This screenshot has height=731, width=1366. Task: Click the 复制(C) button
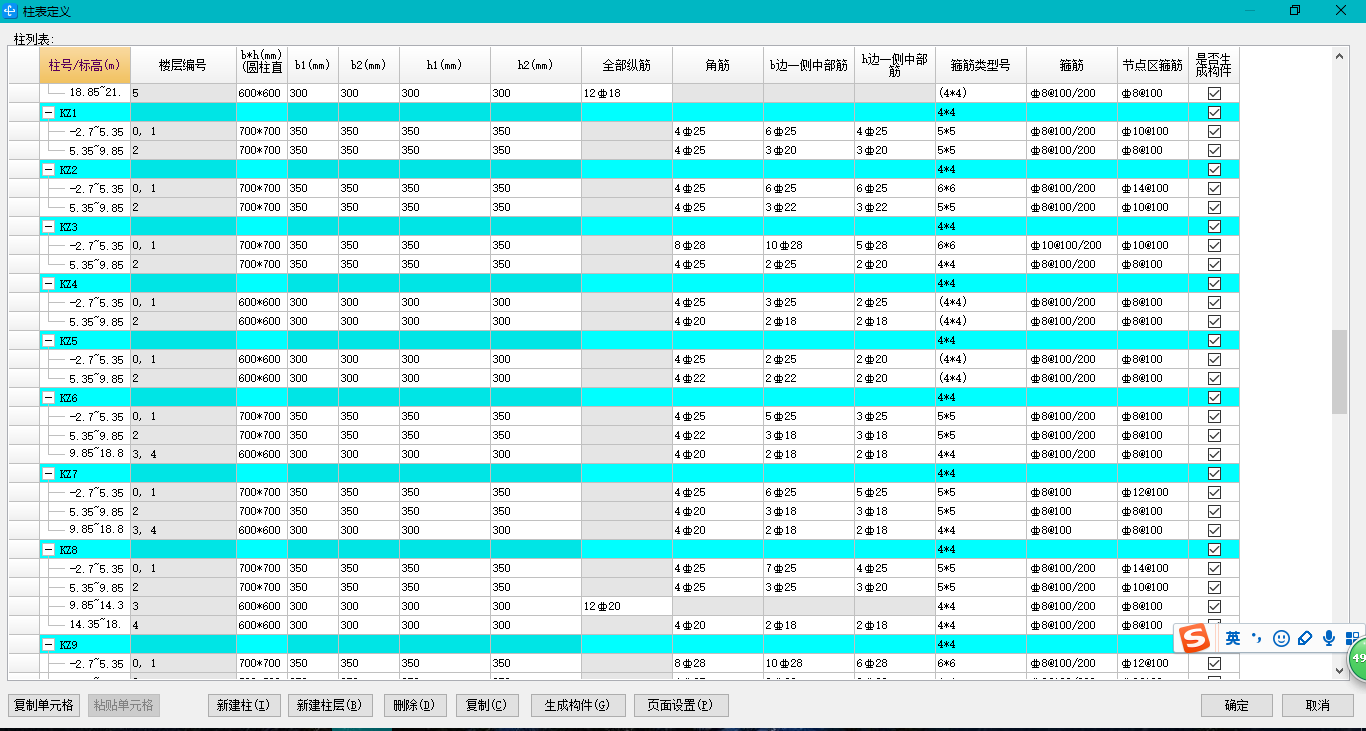pyautogui.click(x=487, y=705)
